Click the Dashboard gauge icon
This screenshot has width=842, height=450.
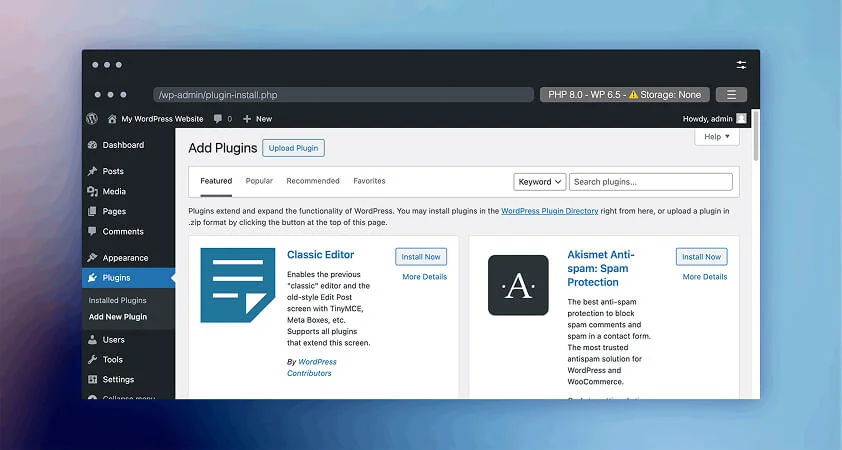92,145
